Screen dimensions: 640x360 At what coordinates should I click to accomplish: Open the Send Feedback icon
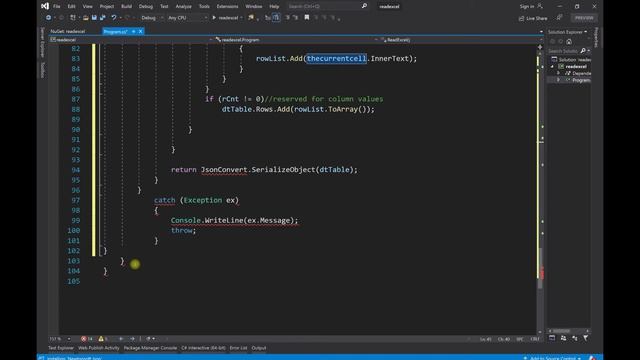[x=560, y=17]
